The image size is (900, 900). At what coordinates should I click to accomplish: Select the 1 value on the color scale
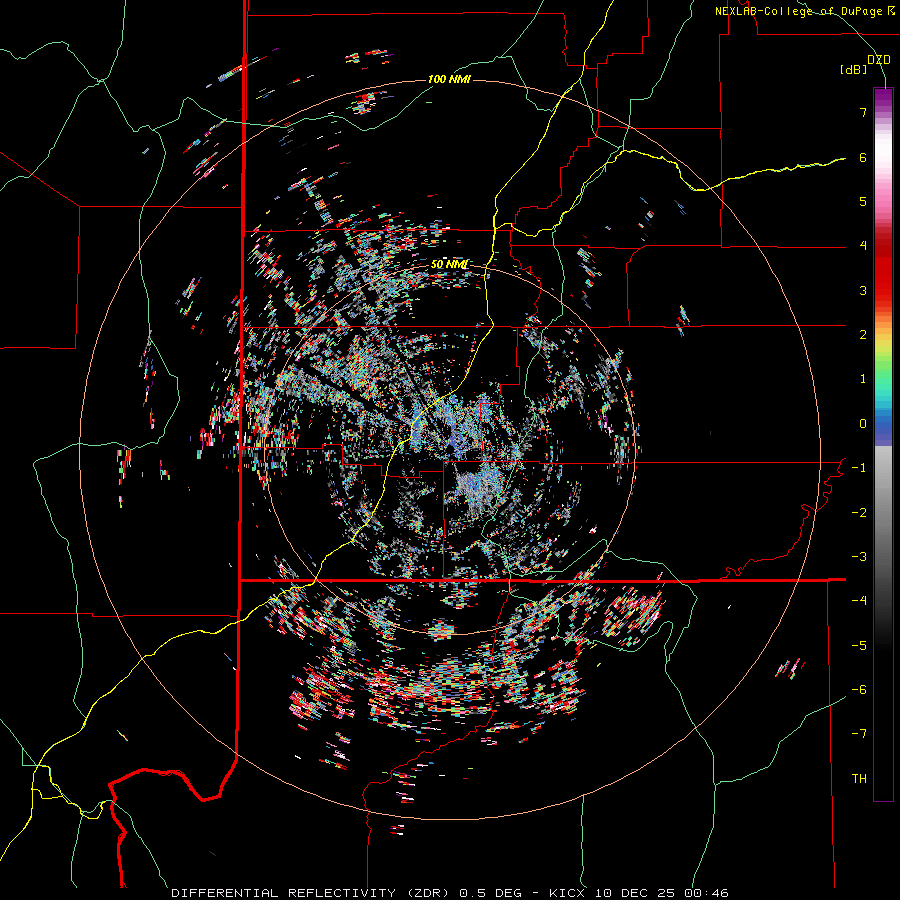[x=863, y=379]
